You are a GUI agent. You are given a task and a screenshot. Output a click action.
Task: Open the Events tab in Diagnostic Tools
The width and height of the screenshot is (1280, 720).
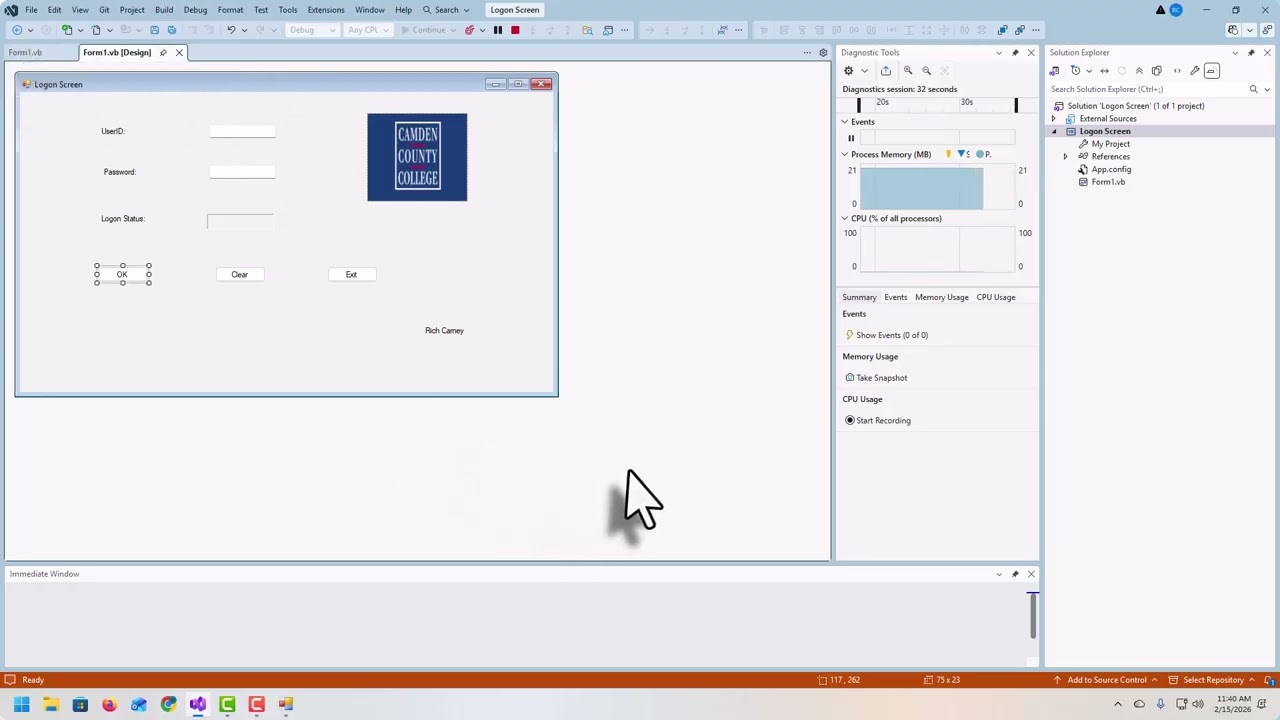(896, 297)
